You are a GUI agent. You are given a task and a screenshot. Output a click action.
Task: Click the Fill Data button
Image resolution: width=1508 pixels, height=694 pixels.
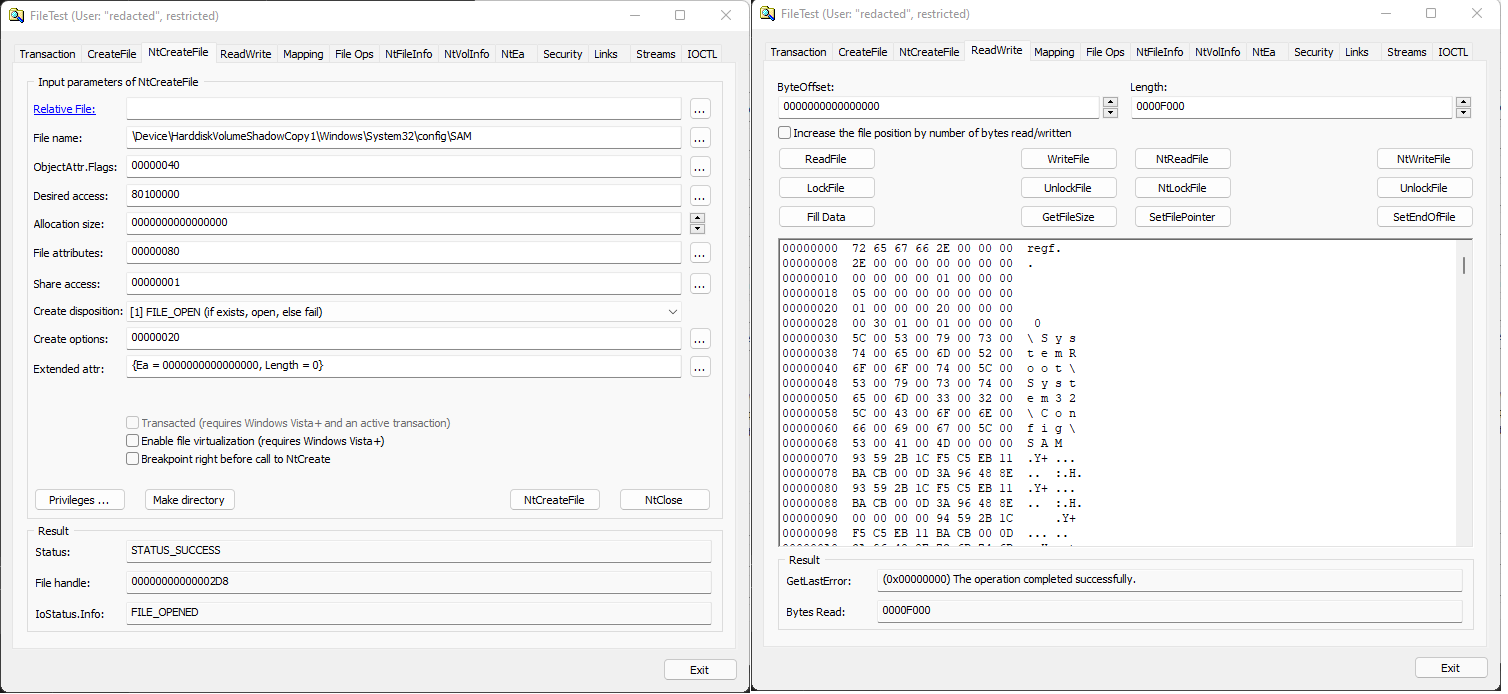coord(827,217)
